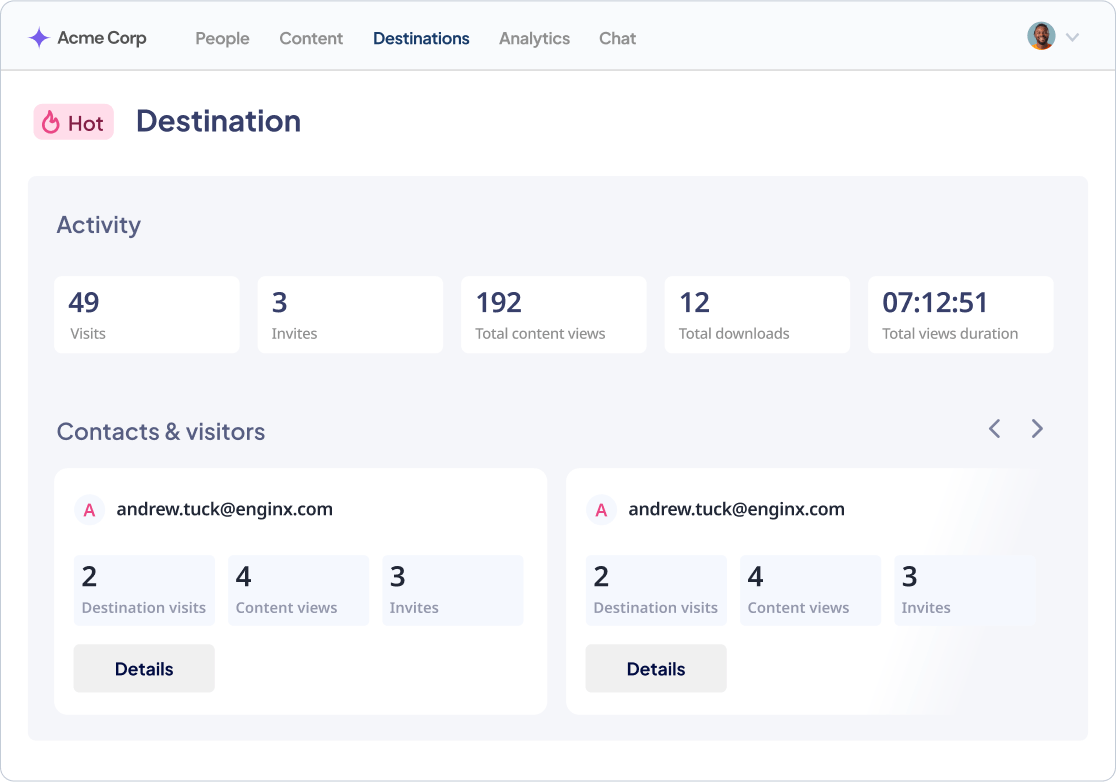Click the Acme Corp star logo icon
Viewport: 1116px width, 782px height.
(x=39, y=38)
